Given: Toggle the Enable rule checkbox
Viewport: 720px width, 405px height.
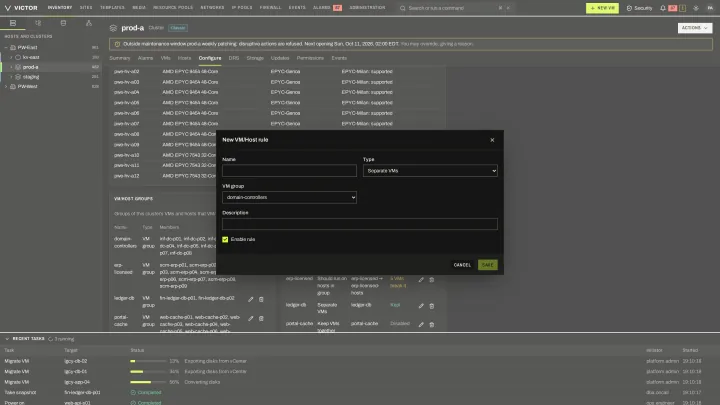Looking at the screenshot, I should (225, 240).
